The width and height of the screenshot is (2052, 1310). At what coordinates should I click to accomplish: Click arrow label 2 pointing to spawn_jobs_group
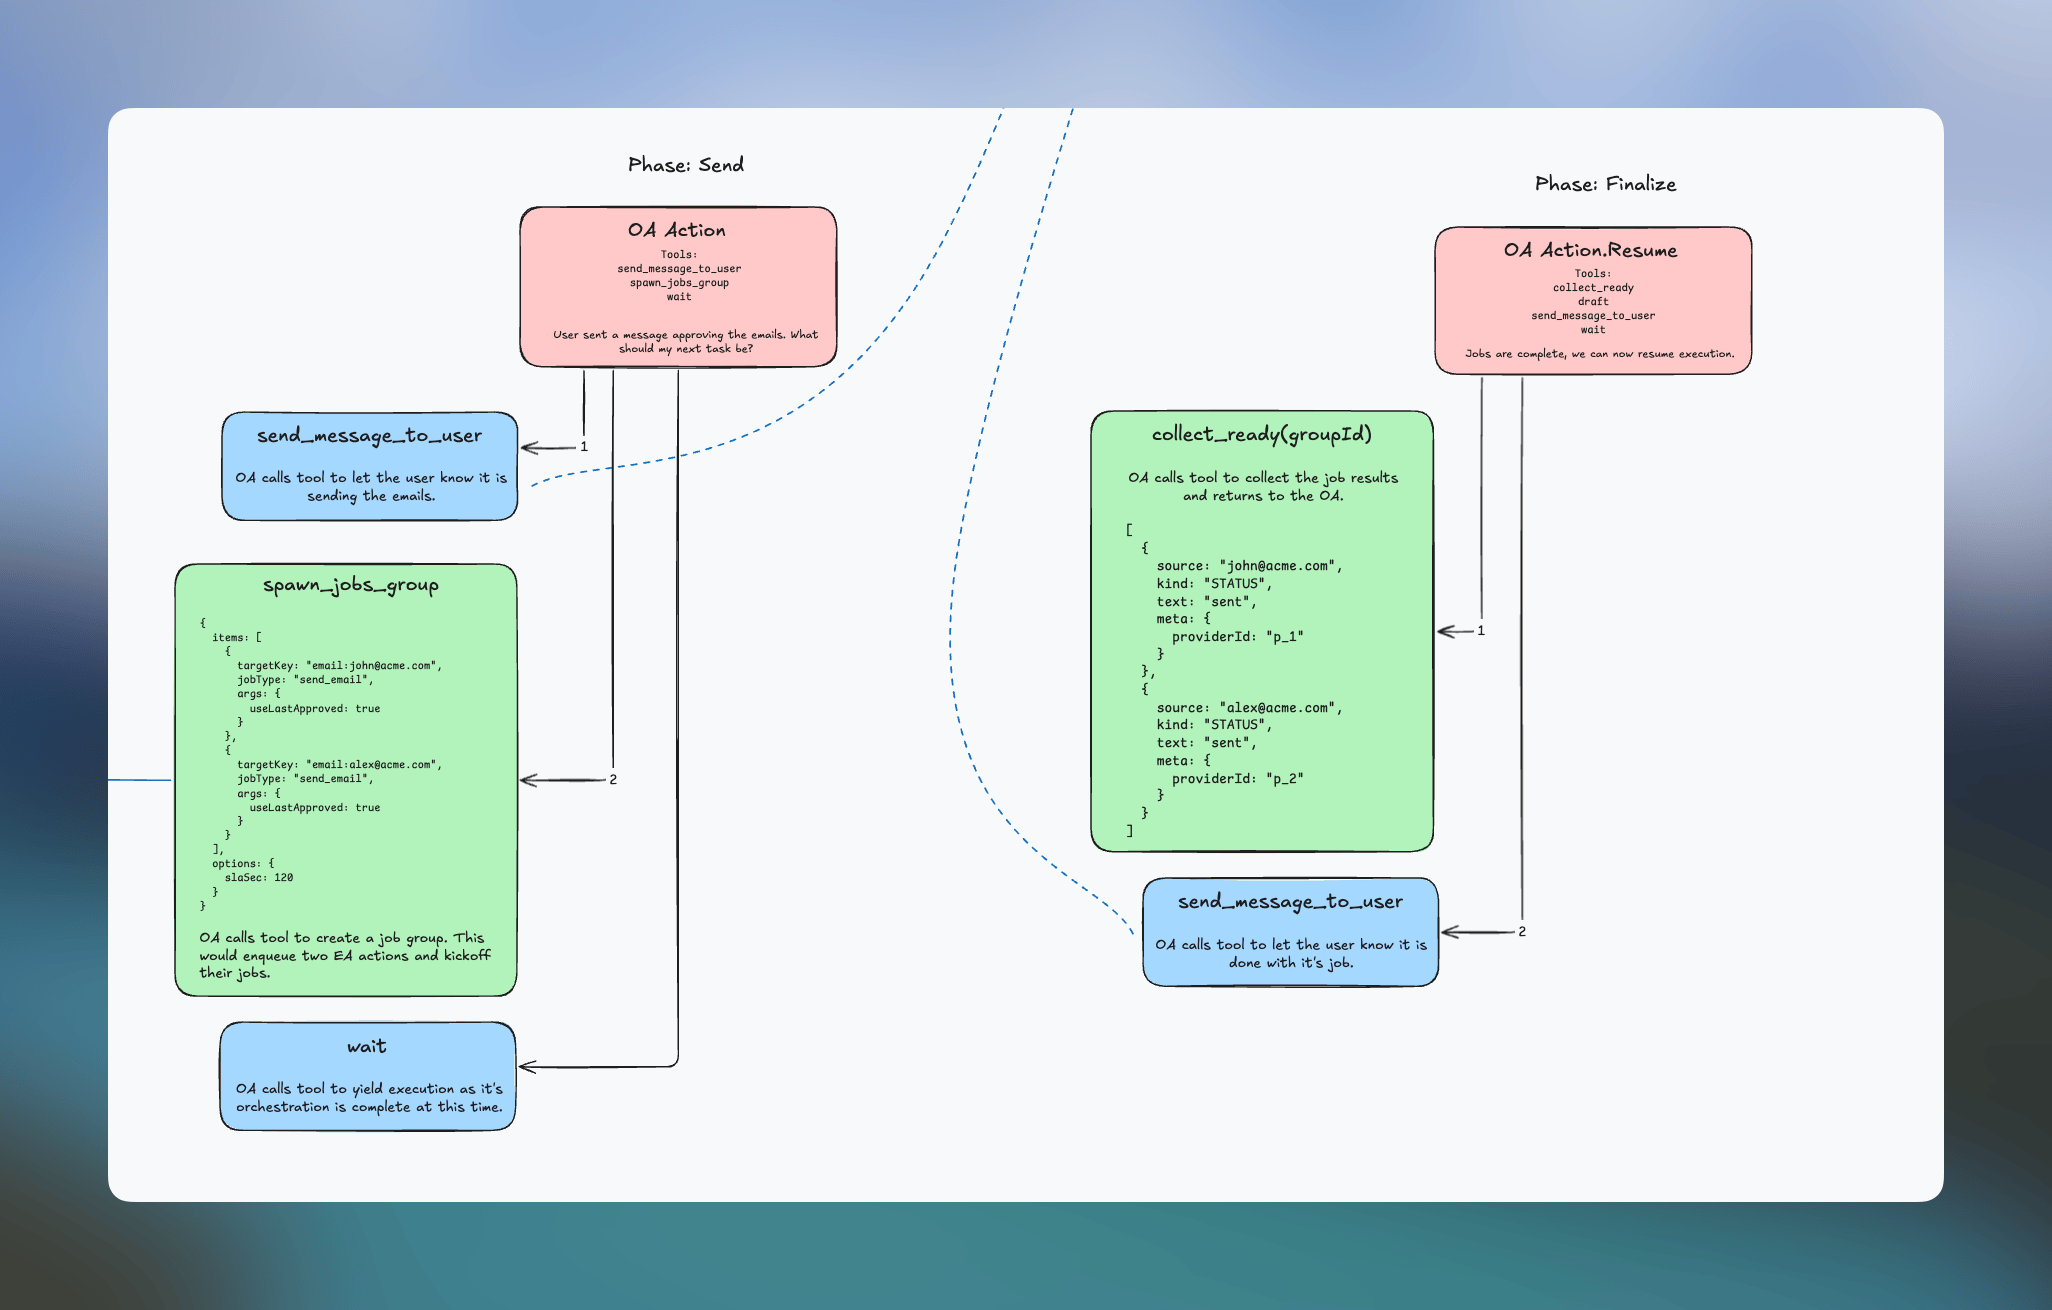[x=613, y=780]
